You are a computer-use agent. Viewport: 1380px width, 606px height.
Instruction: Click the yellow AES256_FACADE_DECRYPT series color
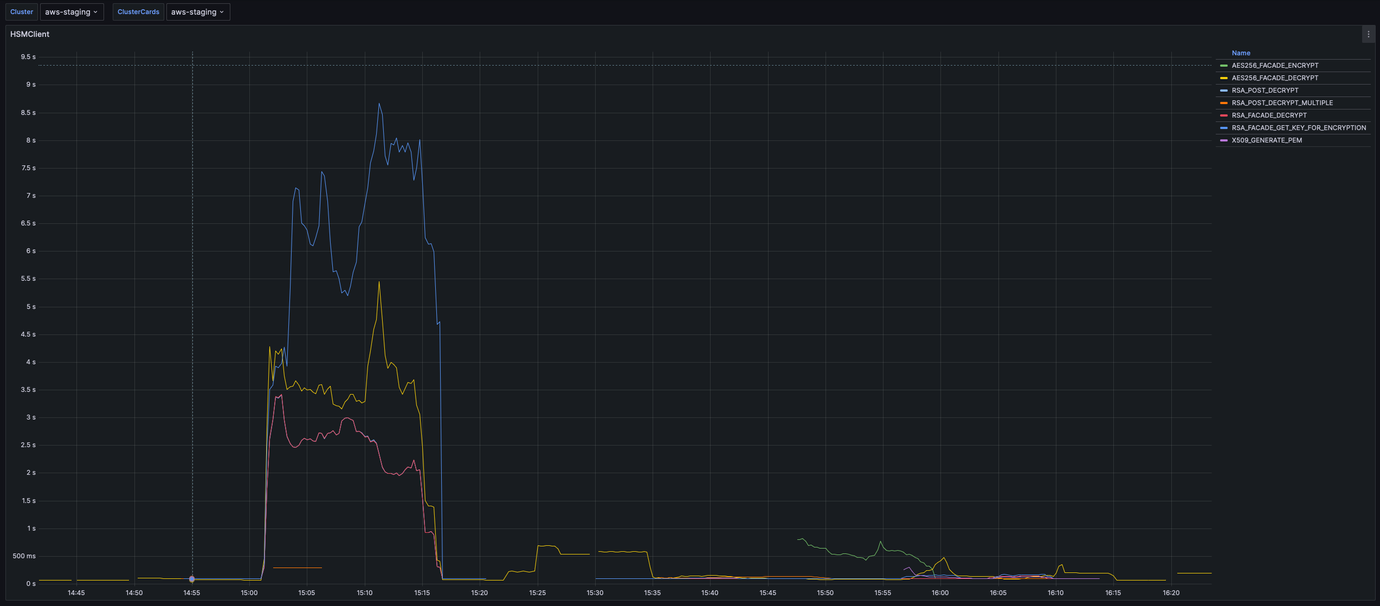tap(1224, 78)
